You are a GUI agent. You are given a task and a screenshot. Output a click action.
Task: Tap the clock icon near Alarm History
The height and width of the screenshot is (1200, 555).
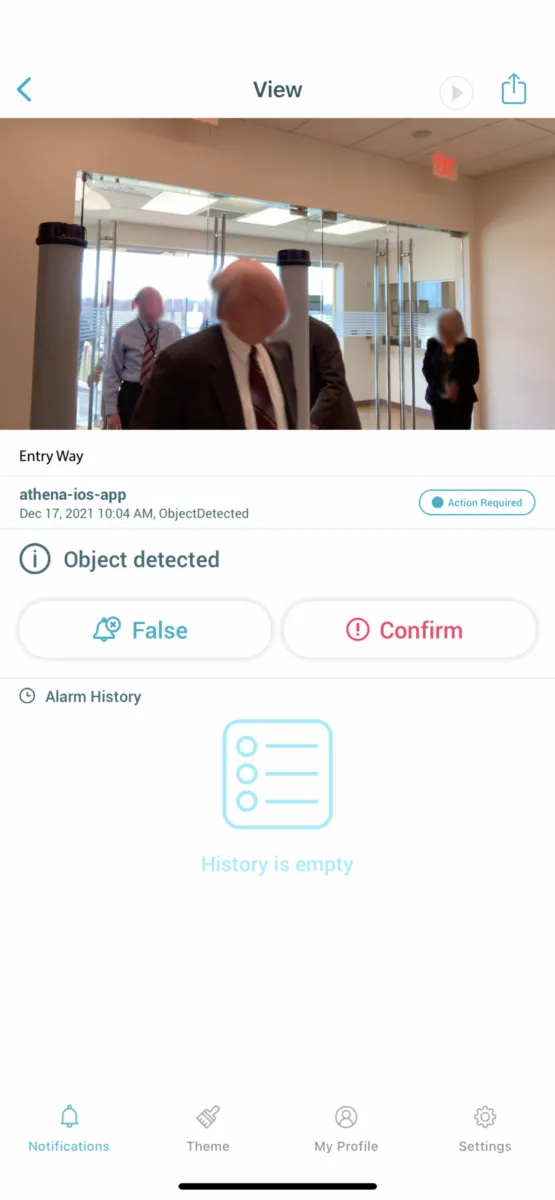click(28, 696)
